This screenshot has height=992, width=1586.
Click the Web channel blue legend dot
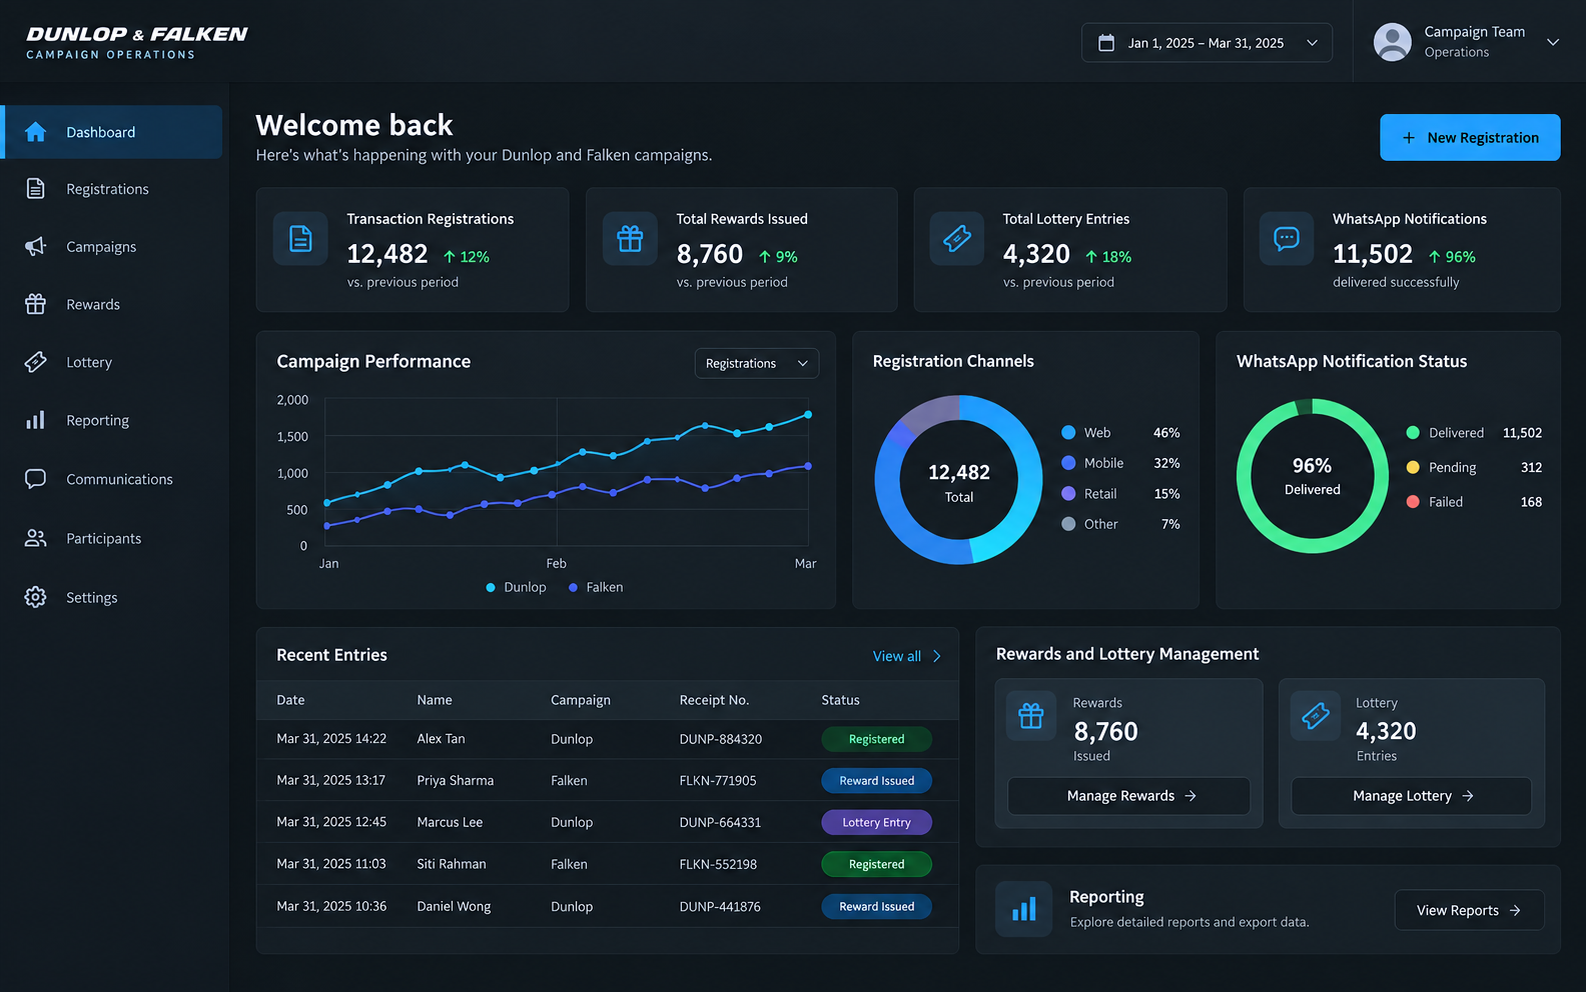click(1068, 432)
